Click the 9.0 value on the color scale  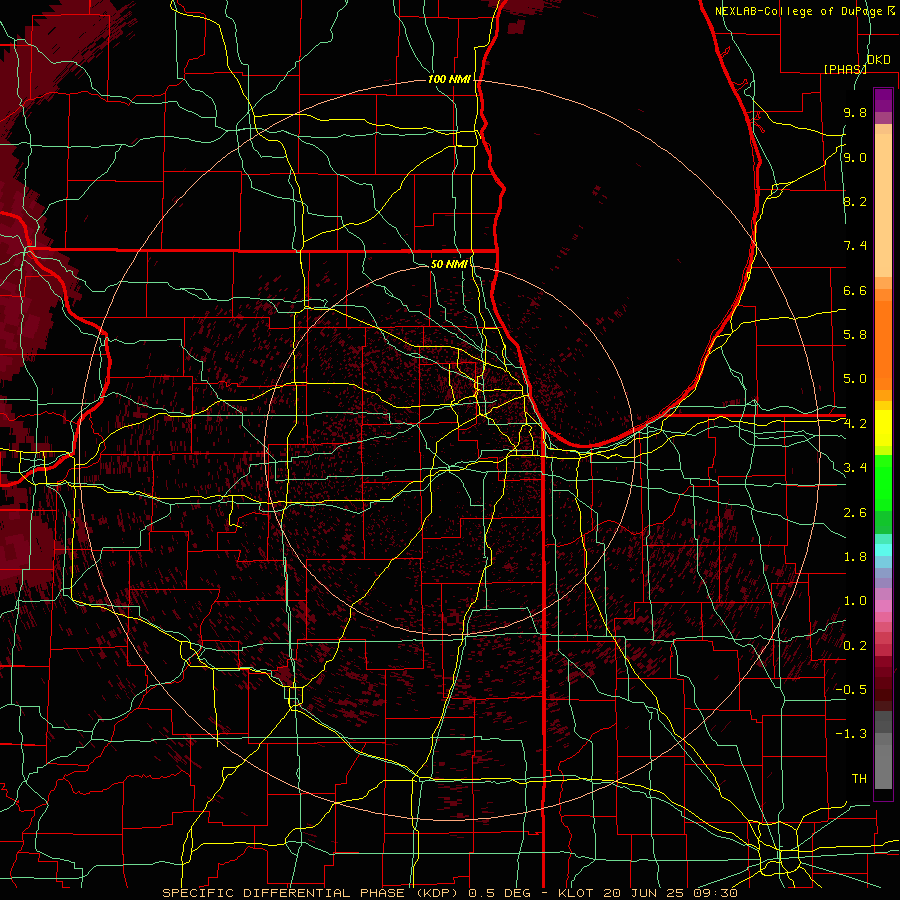[855, 157]
